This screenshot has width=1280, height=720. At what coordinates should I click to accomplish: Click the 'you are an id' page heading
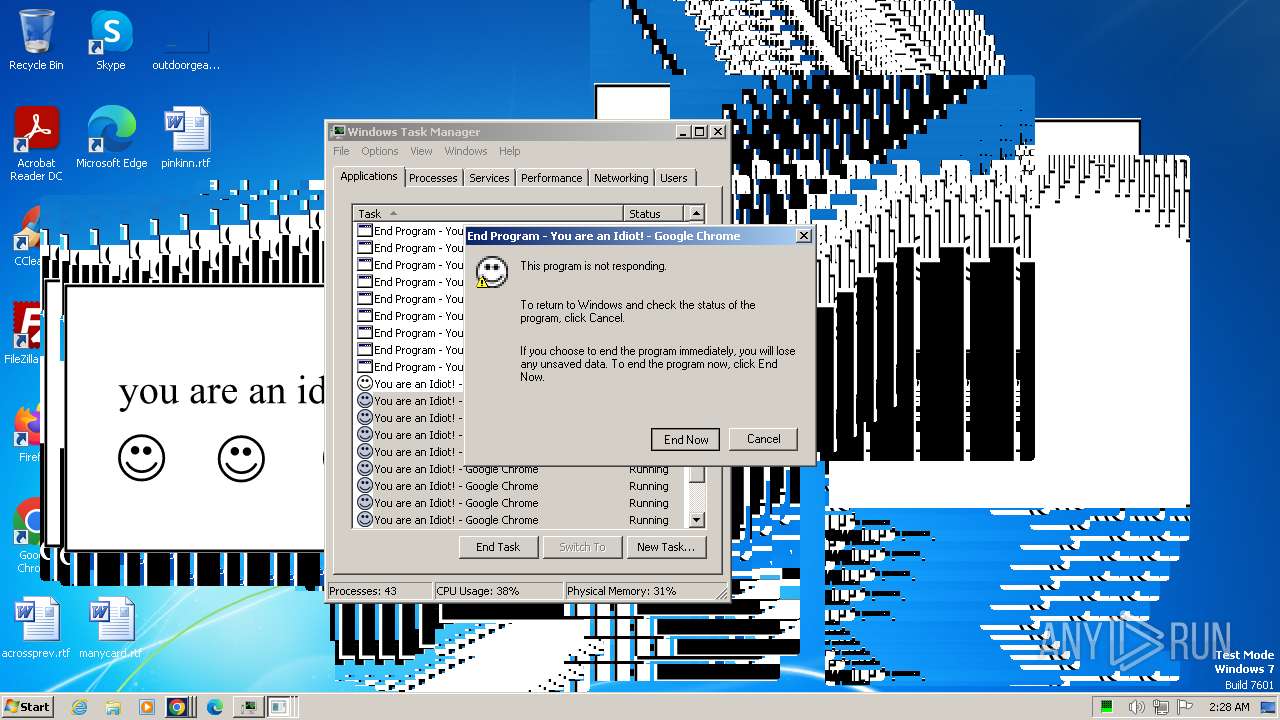pos(220,391)
